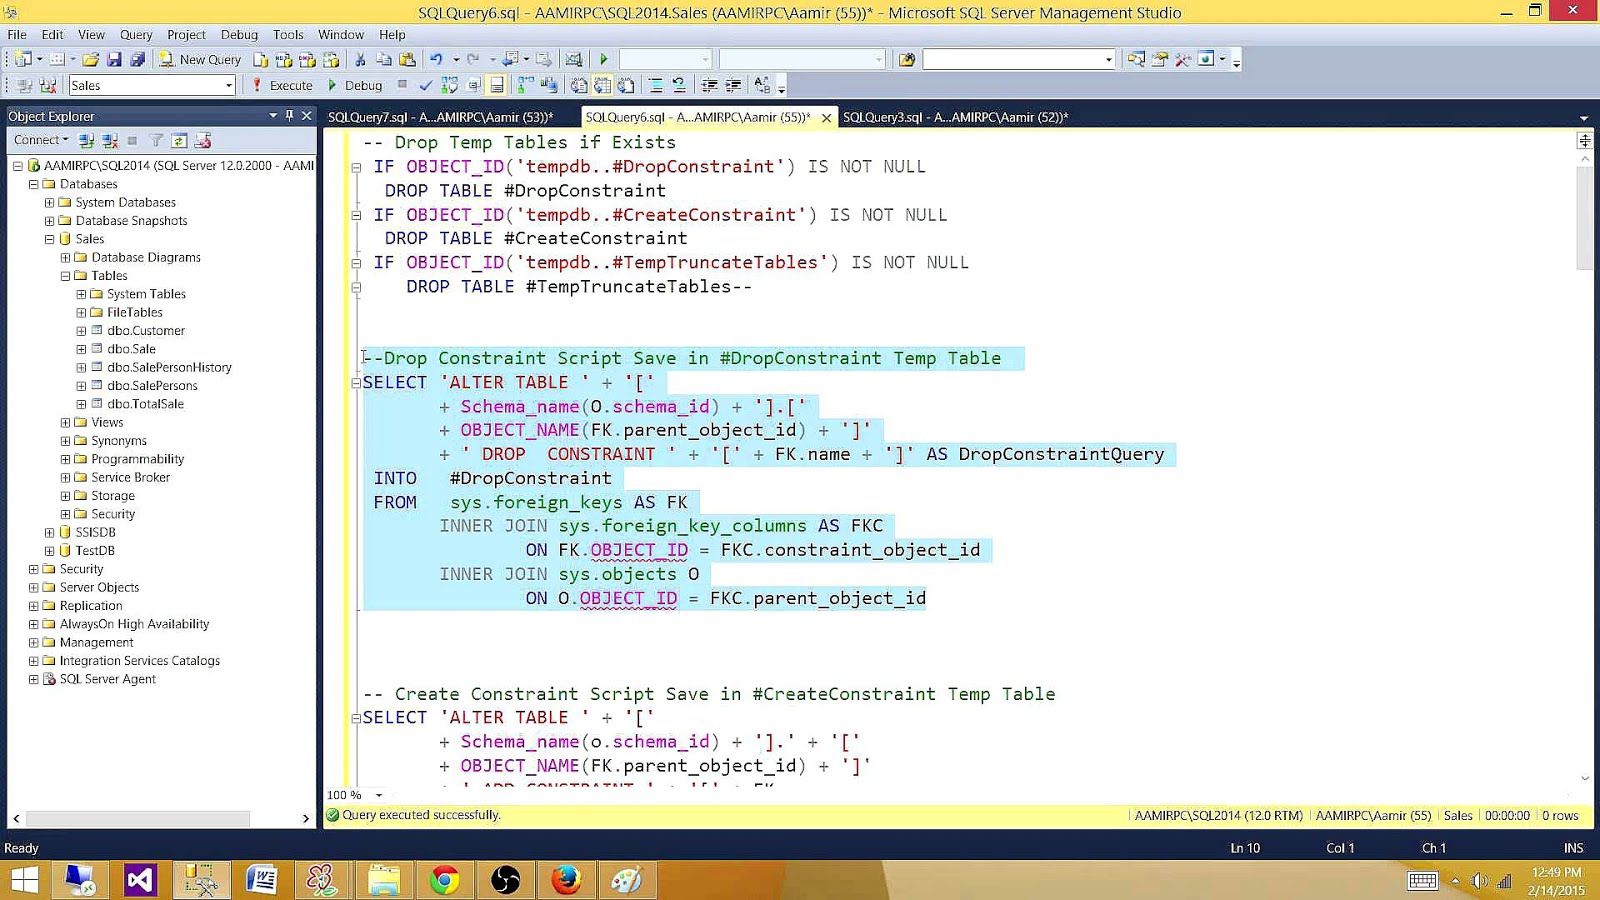The height and width of the screenshot is (900, 1600).
Task: Click the Disconnect icon in Object Explorer
Action: tap(108, 140)
